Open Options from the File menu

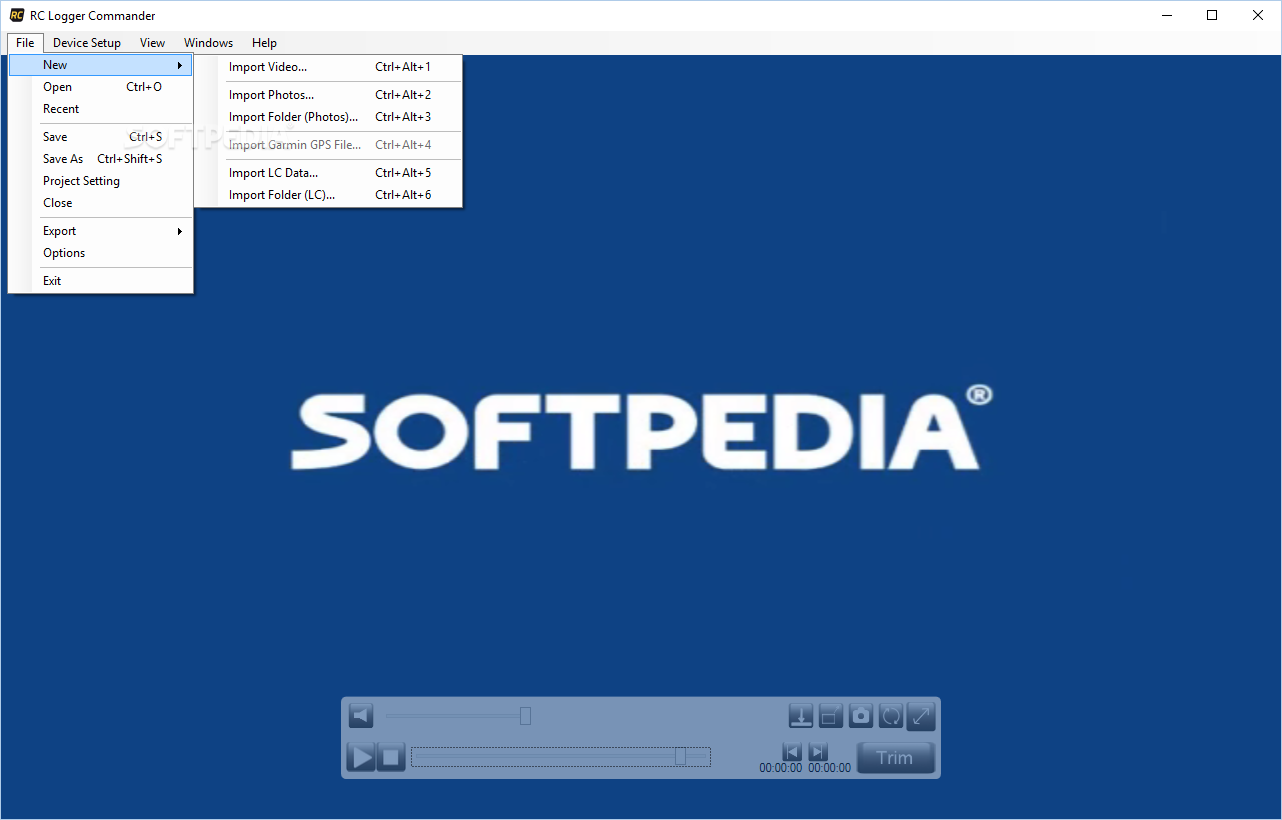pos(101,253)
